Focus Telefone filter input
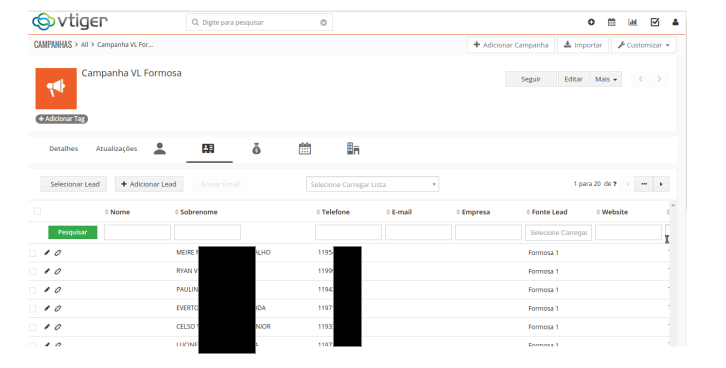 pyautogui.click(x=348, y=232)
